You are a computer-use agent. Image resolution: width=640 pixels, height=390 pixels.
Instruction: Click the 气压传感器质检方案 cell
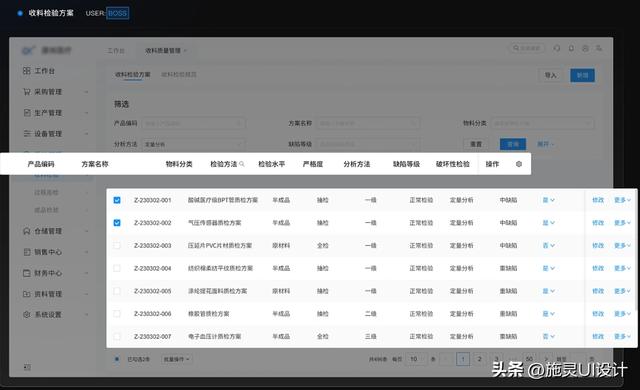coord(214,223)
